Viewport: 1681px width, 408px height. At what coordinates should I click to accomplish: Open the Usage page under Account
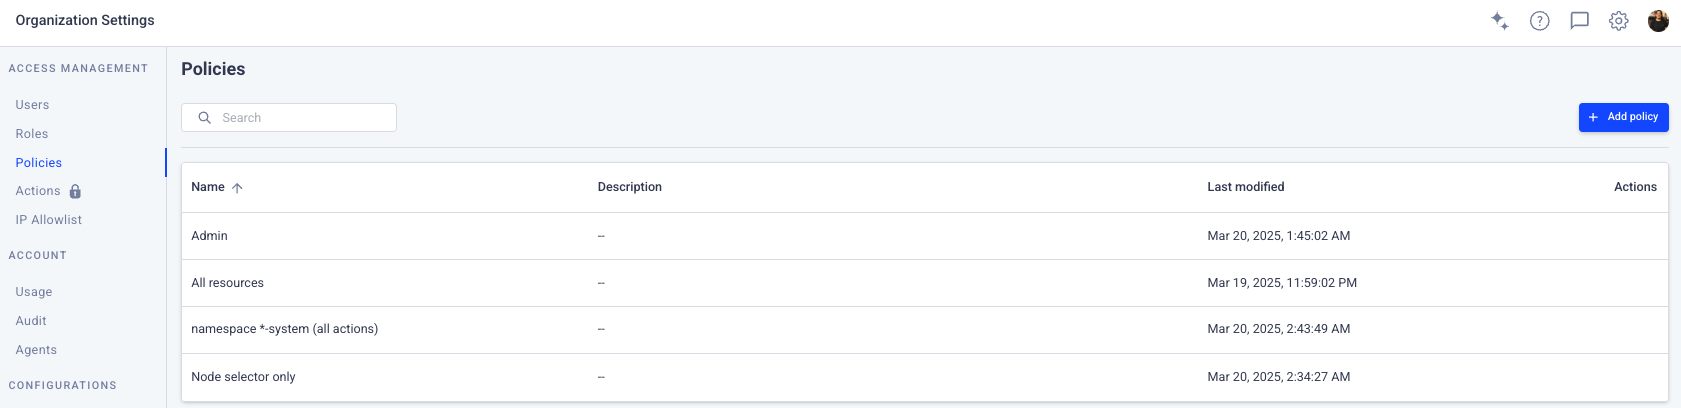(x=34, y=292)
